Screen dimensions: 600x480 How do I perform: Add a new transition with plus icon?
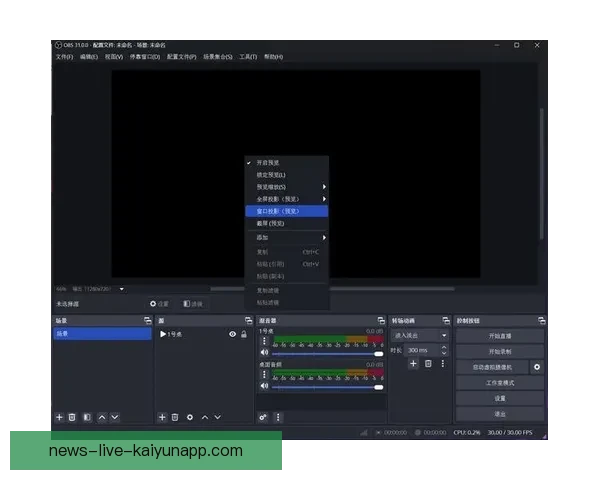413,364
